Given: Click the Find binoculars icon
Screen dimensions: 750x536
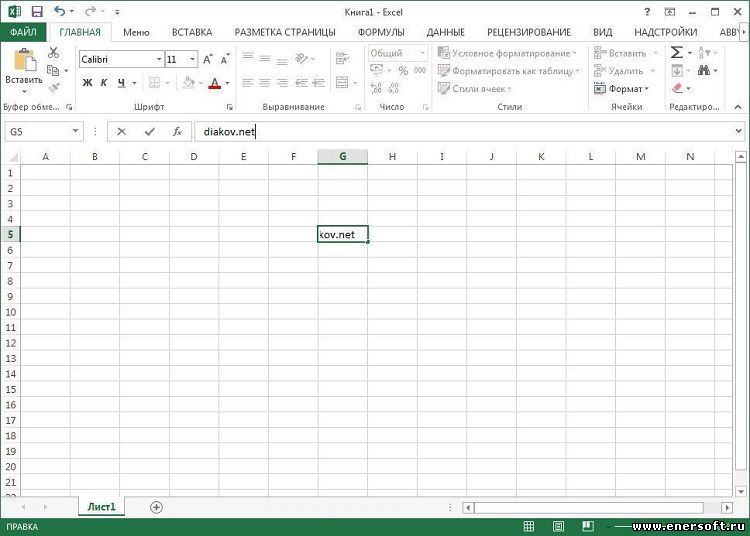Looking at the screenshot, I should (x=704, y=70).
